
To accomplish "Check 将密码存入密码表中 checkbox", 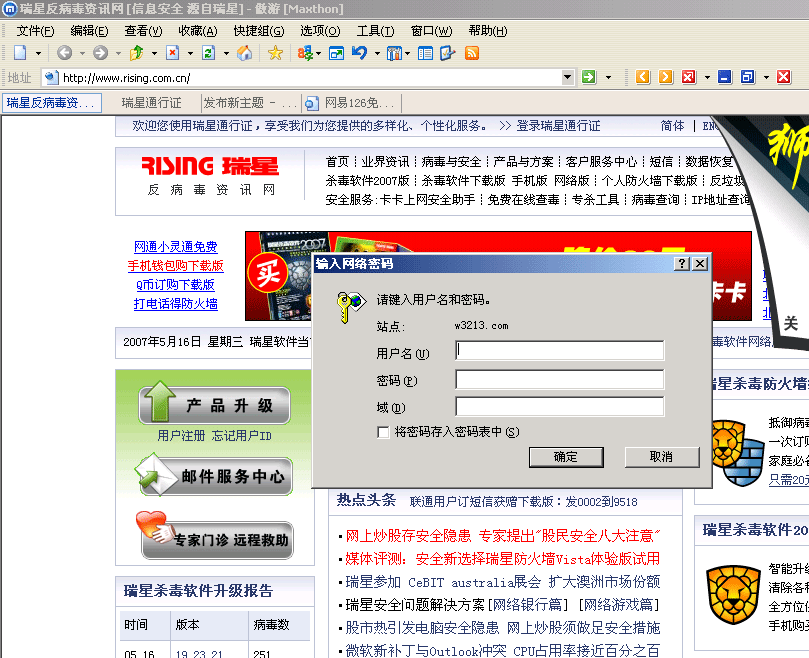I will pos(383,432).
